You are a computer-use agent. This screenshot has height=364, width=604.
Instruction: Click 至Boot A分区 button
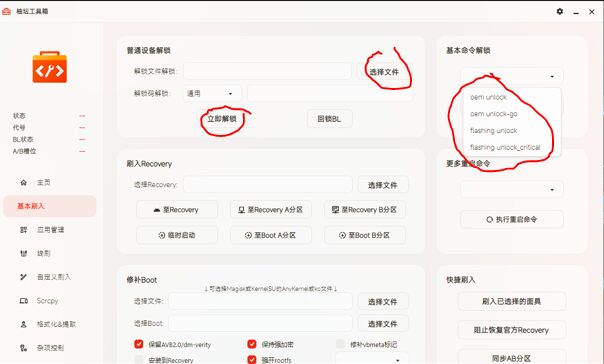click(x=270, y=235)
